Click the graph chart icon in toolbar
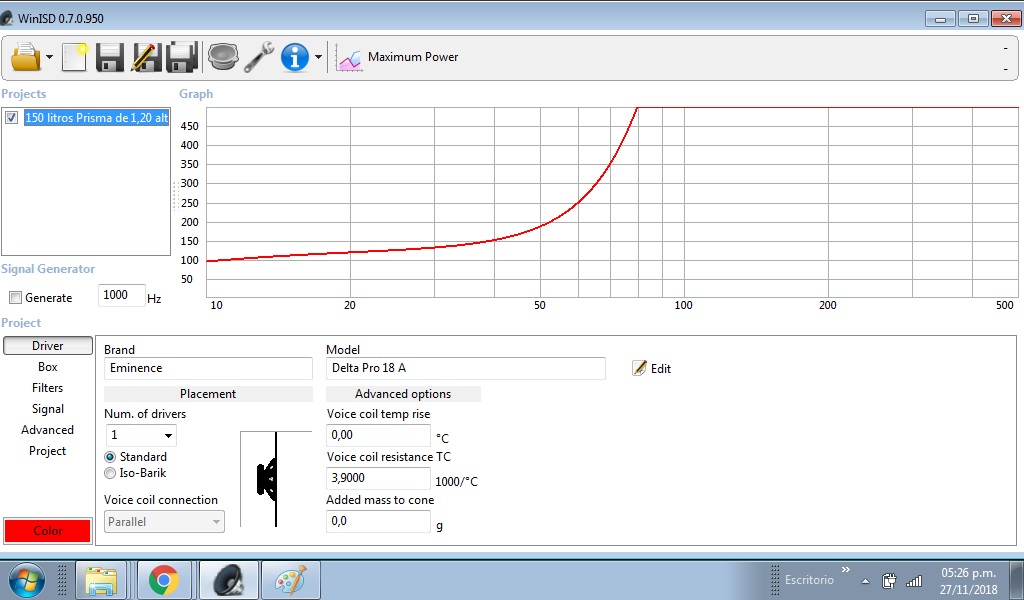Image resolution: width=1024 pixels, height=600 pixels. tap(349, 57)
